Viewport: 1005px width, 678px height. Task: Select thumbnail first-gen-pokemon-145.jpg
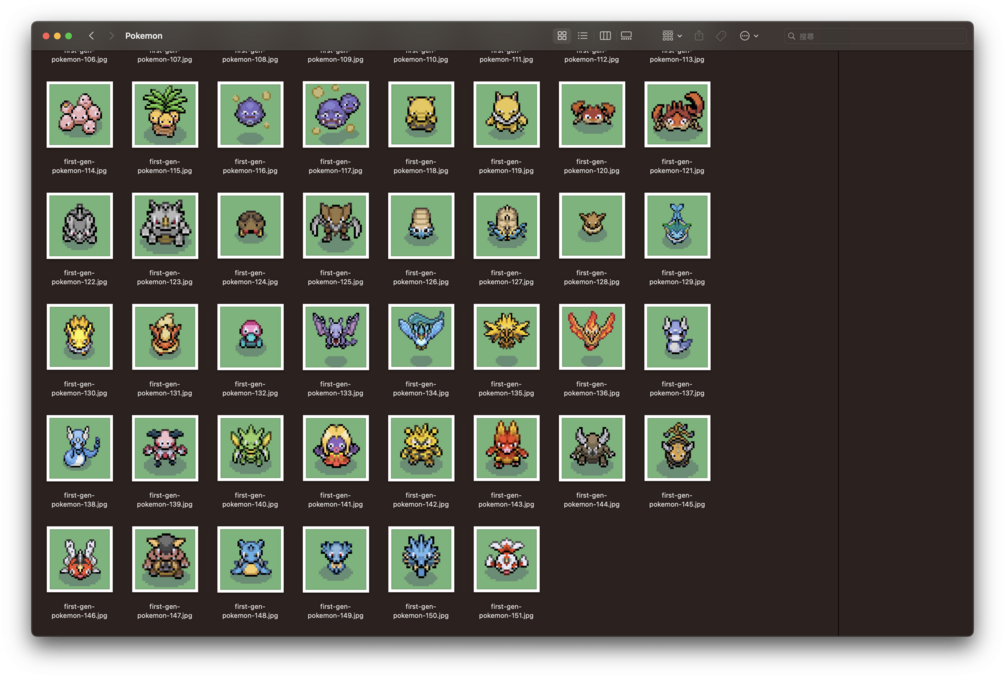[x=677, y=448]
